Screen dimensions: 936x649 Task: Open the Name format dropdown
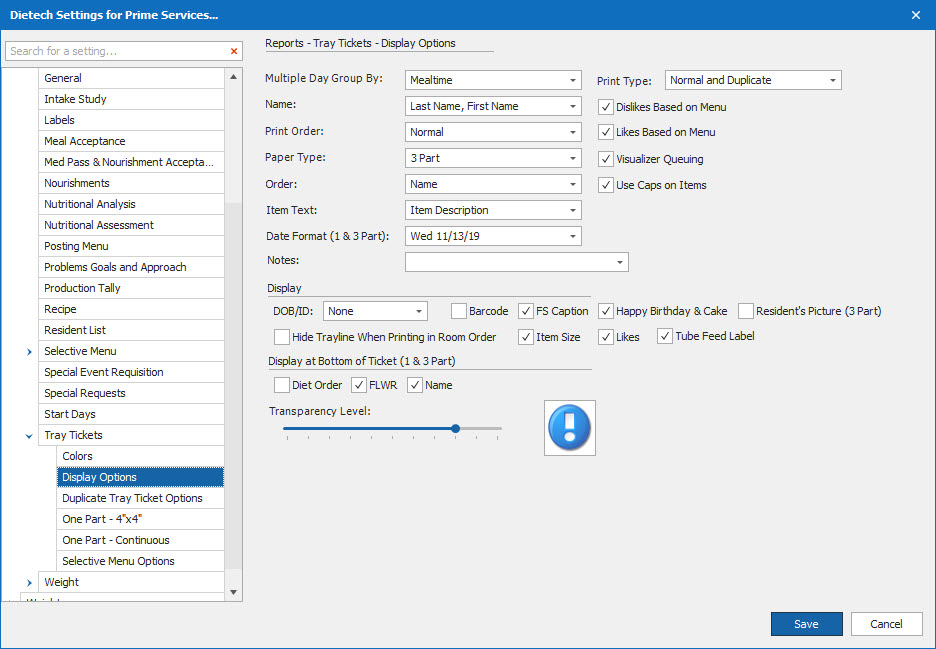[493, 106]
